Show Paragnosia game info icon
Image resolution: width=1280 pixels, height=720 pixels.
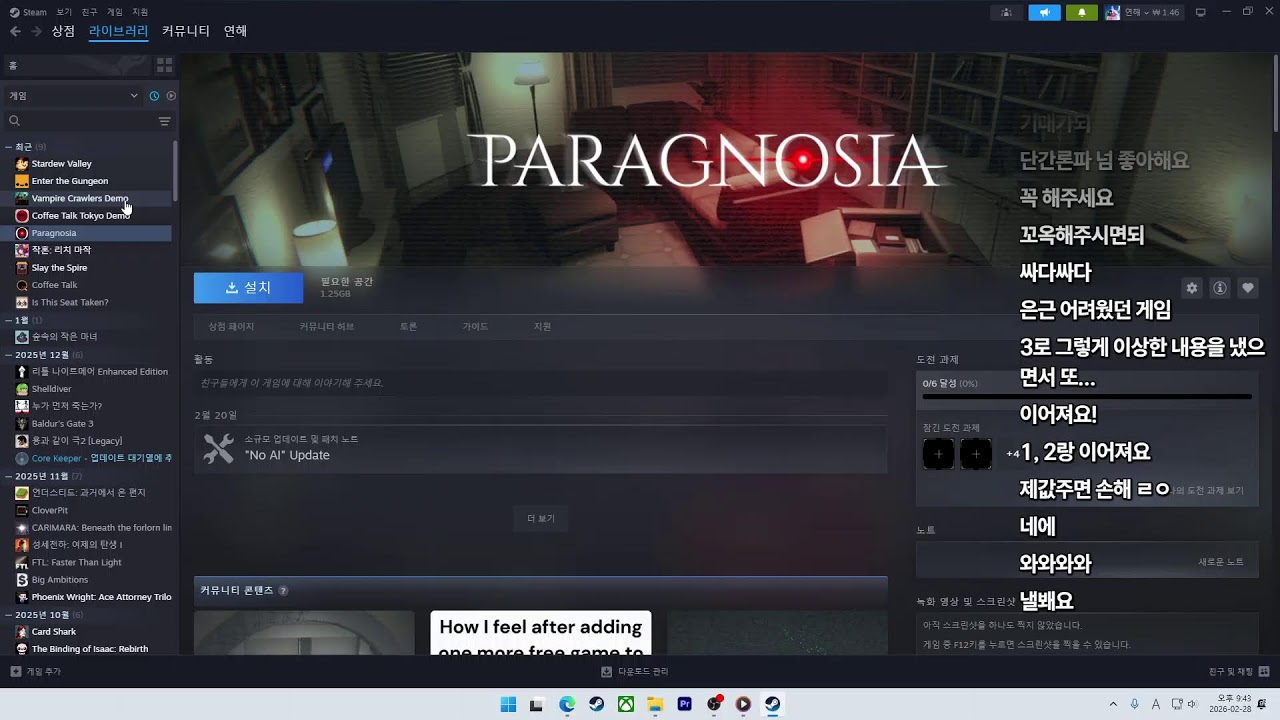pos(1220,288)
